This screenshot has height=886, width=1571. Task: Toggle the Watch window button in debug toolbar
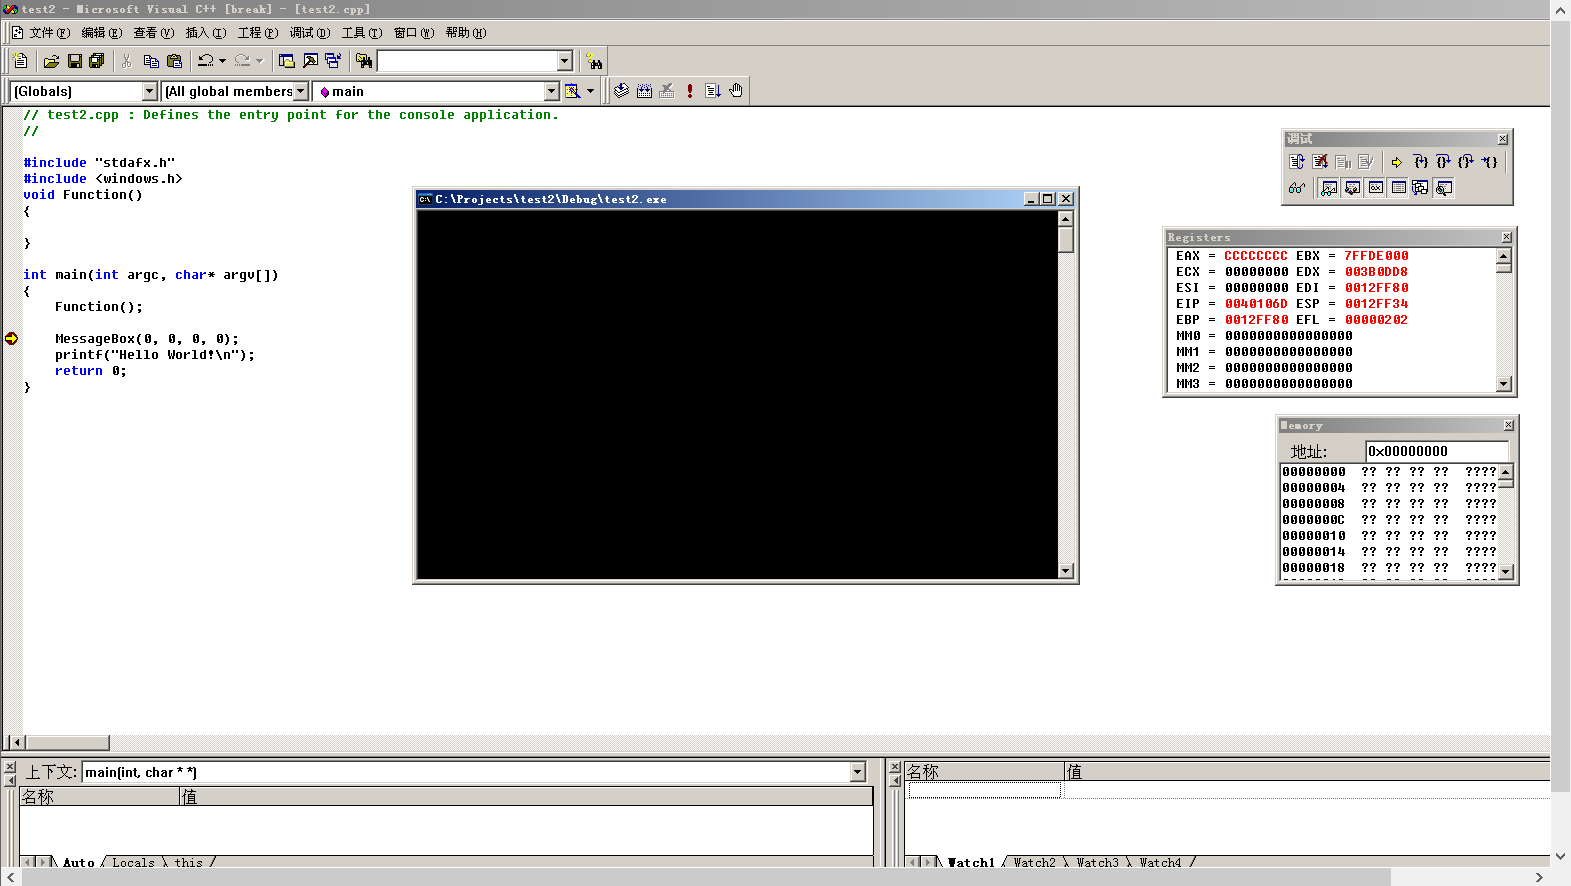tap(1329, 187)
